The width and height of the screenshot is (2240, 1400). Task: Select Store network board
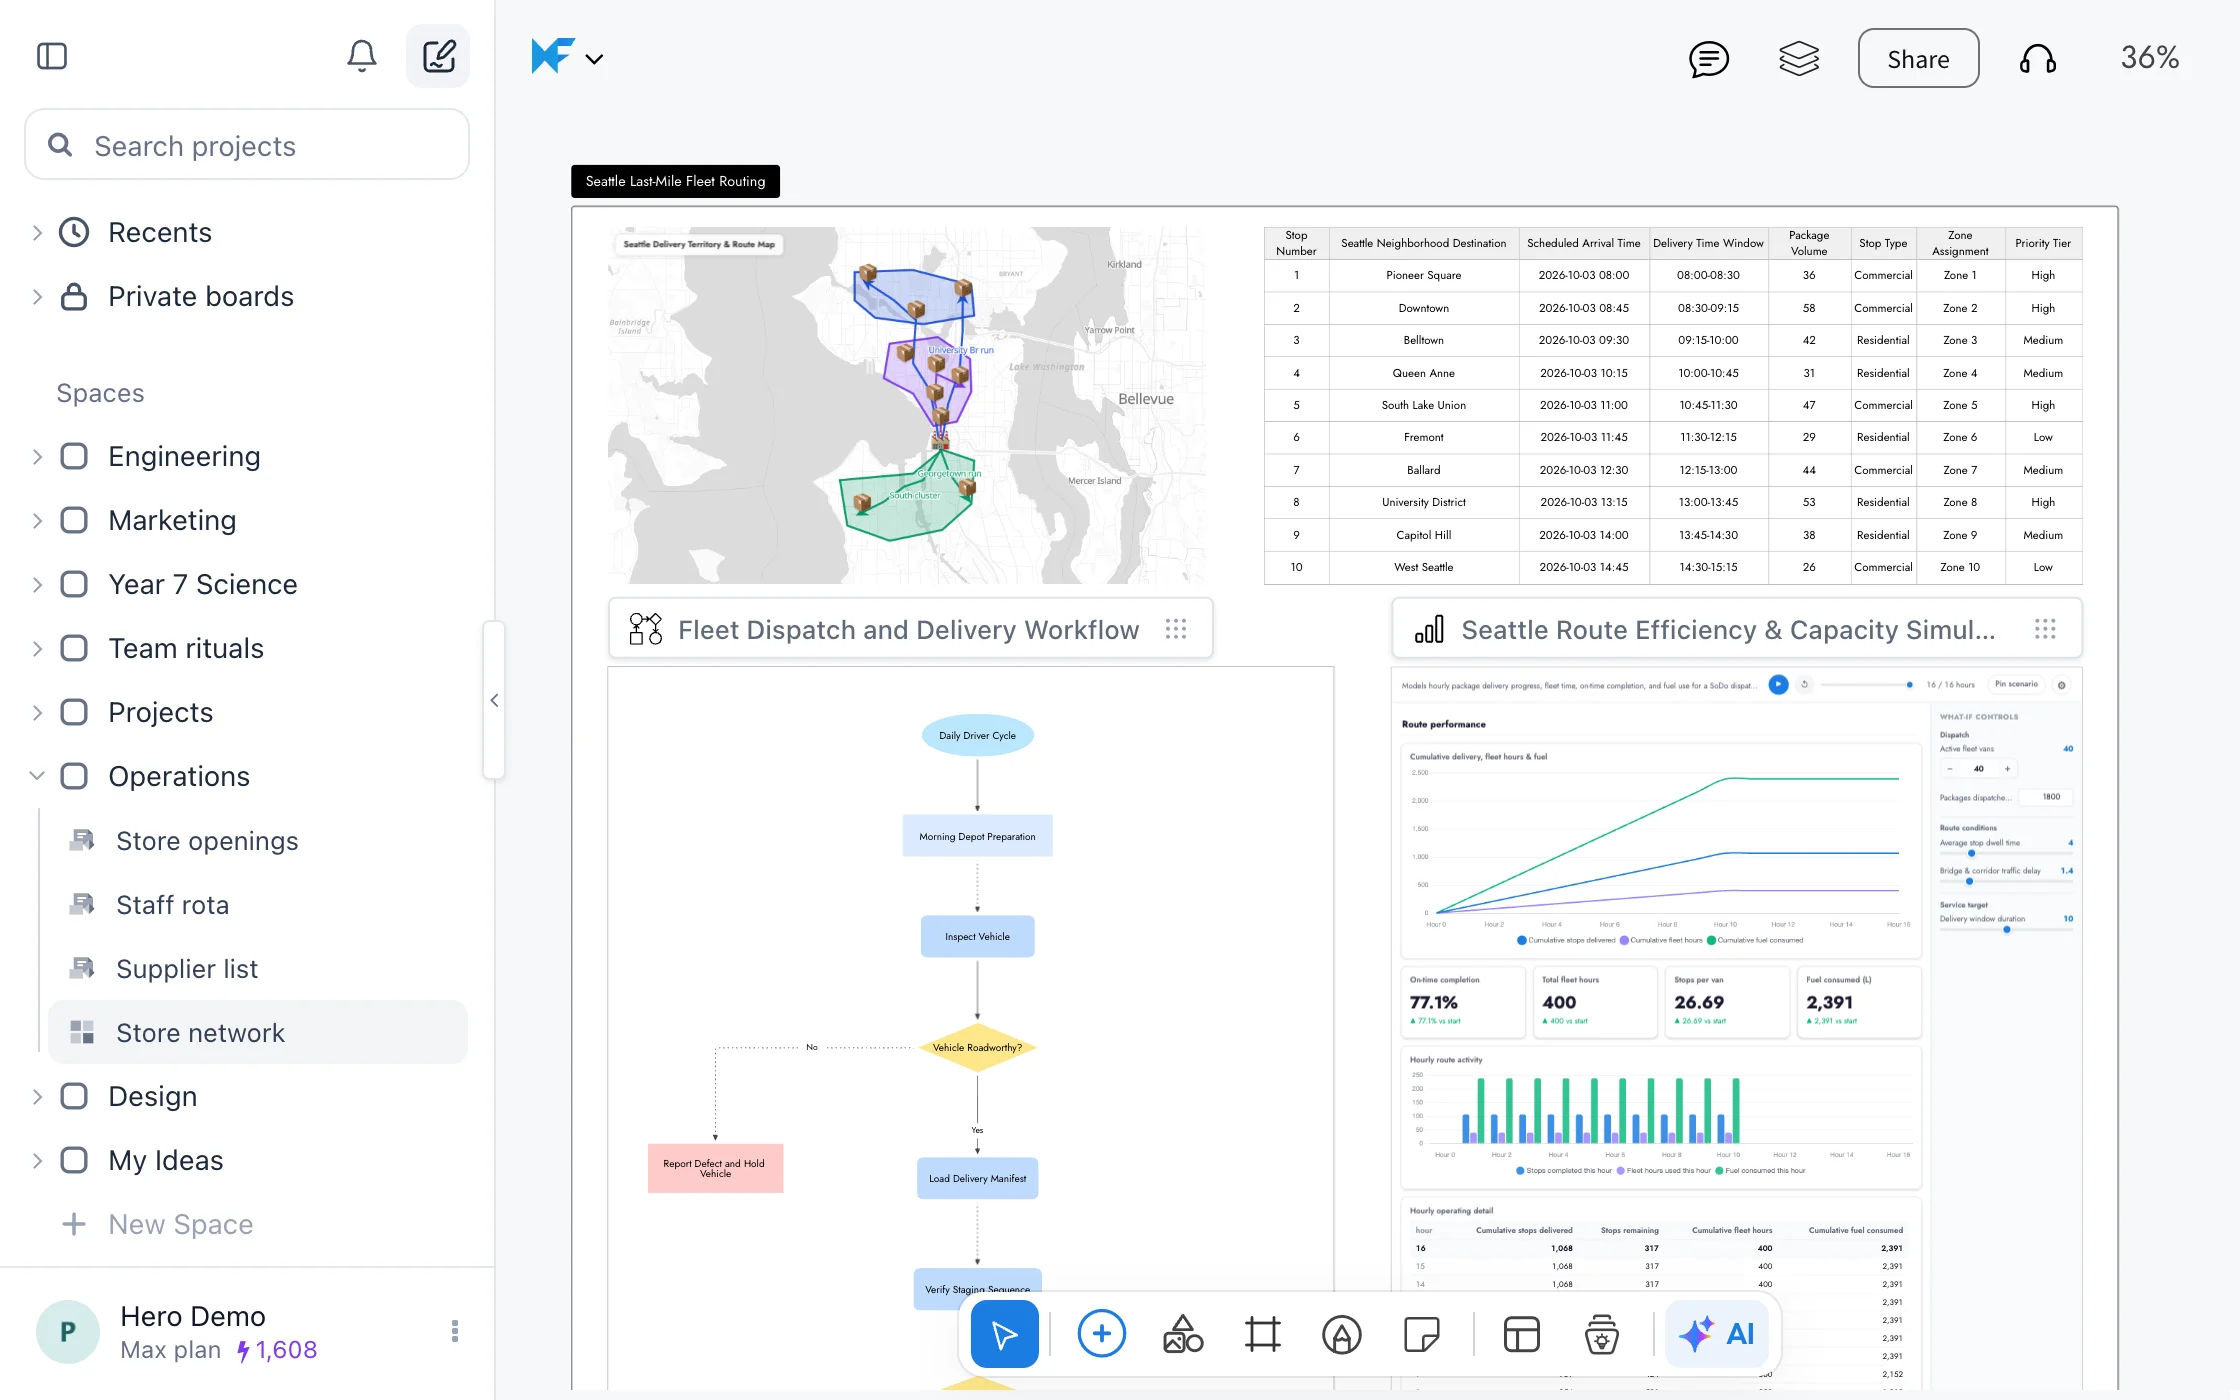click(x=258, y=1032)
